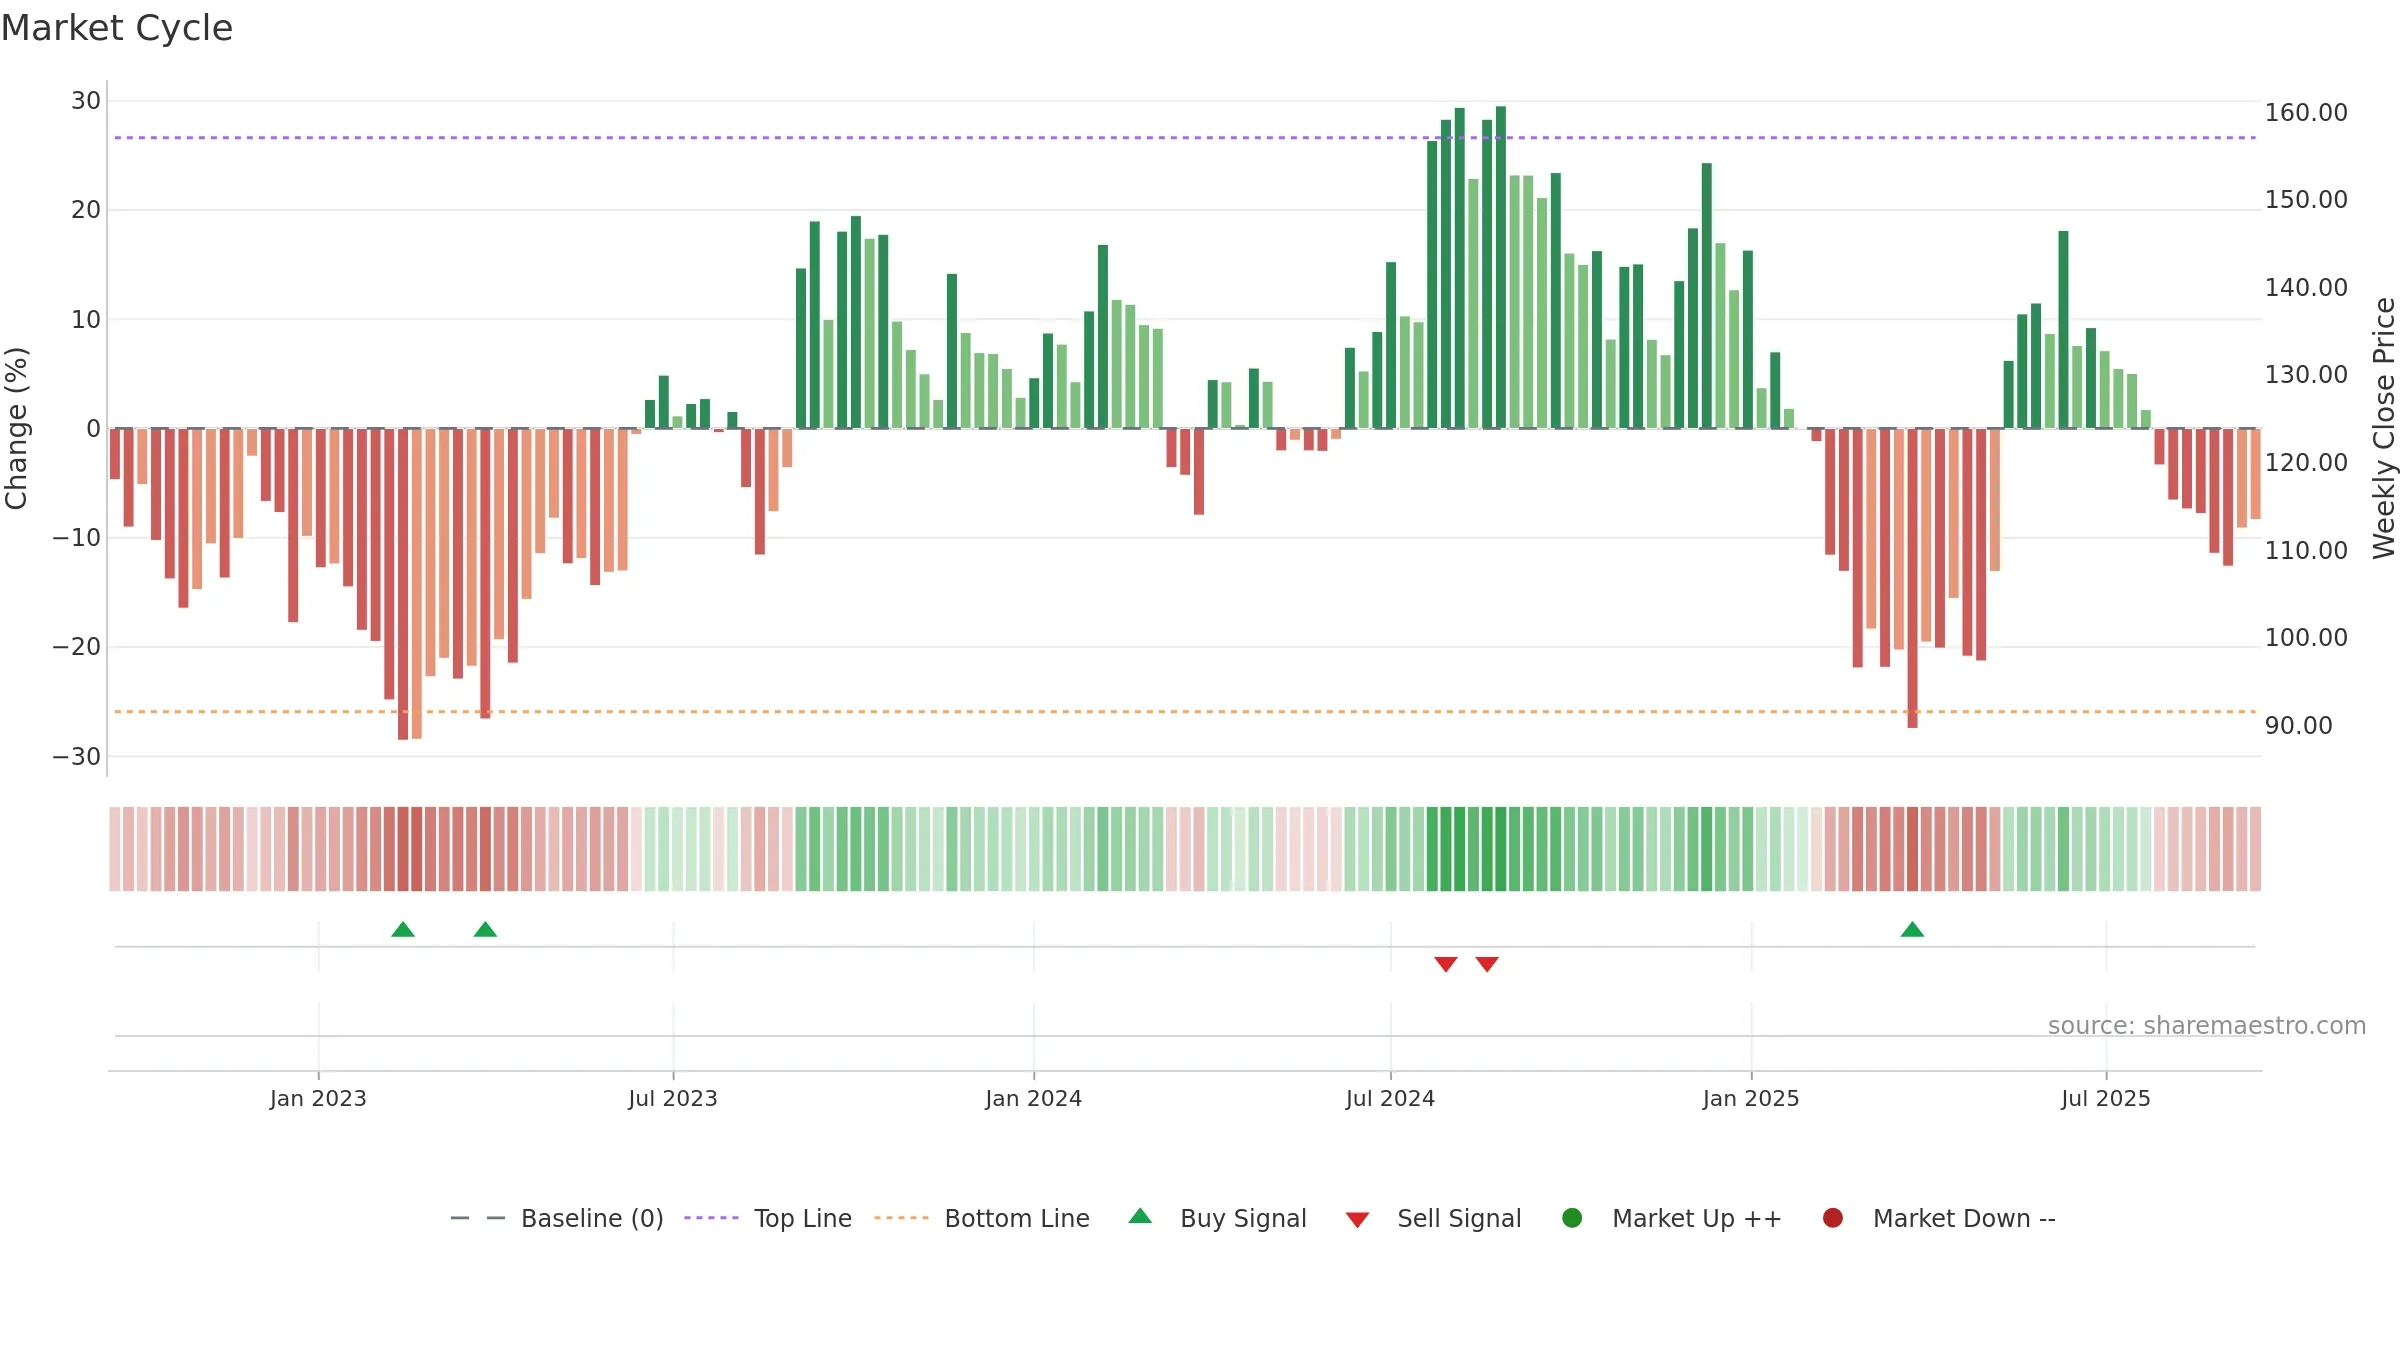Click the 160.00 price tick label
This screenshot has width=2400, height=1350.
point(2306,112)
